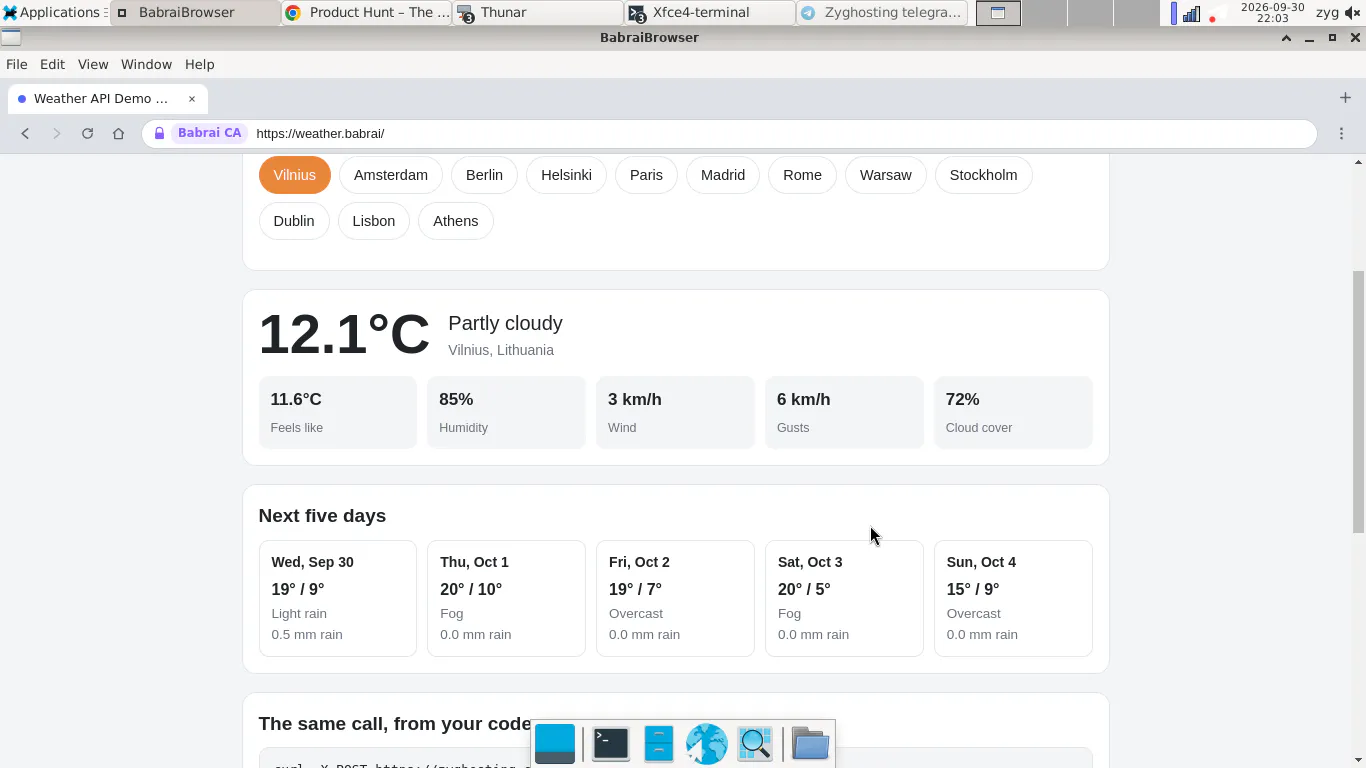This screenshot has width=1366, height=768.
Task: Switch to Thunar taskbar window
Action: 538,13
